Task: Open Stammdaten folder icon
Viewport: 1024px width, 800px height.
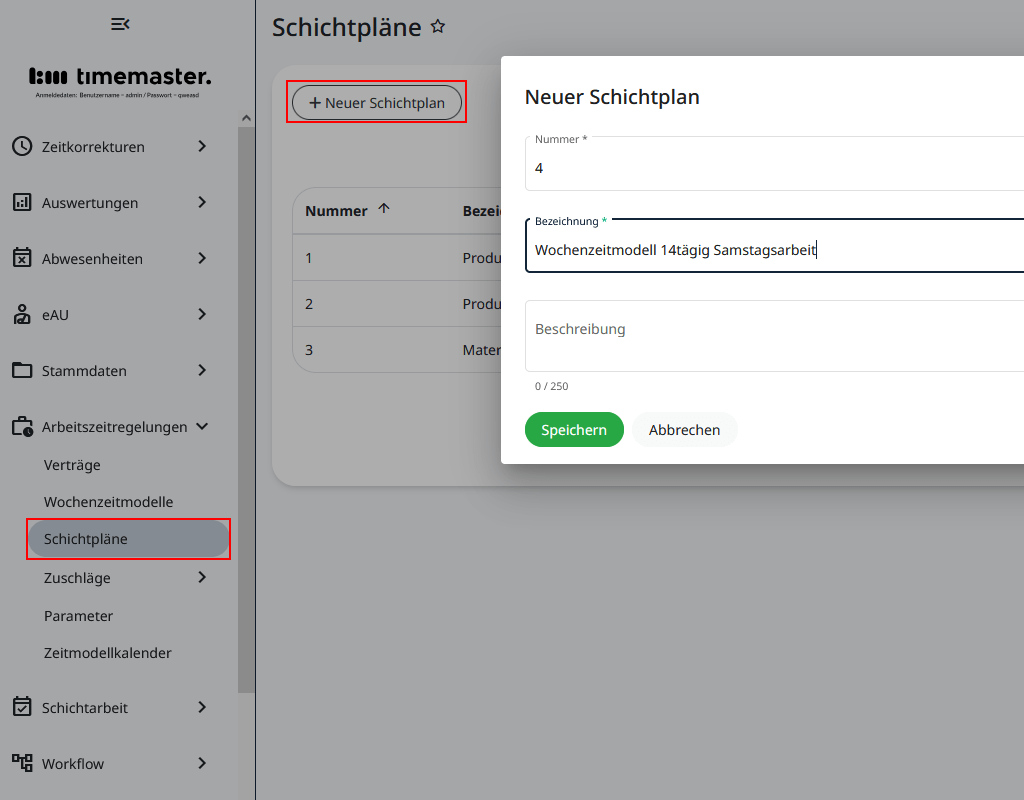Action: (x=22, y=370)
